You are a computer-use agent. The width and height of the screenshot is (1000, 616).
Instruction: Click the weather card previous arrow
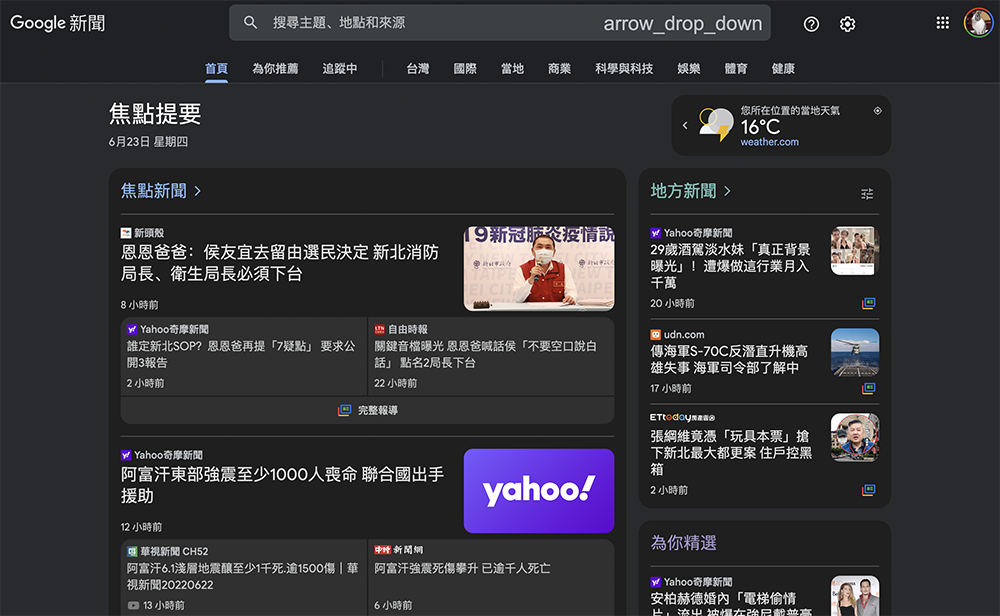[x=685, y=126]
